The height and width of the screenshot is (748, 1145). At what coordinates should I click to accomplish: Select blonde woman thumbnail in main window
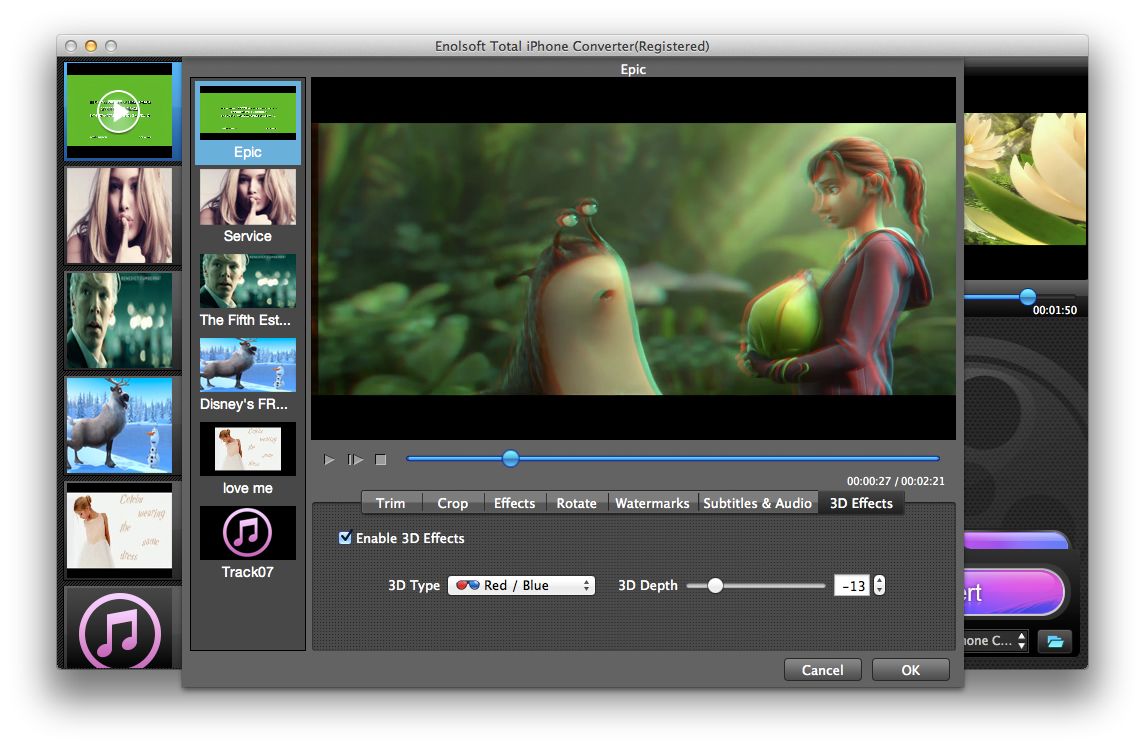click(119, 215)
